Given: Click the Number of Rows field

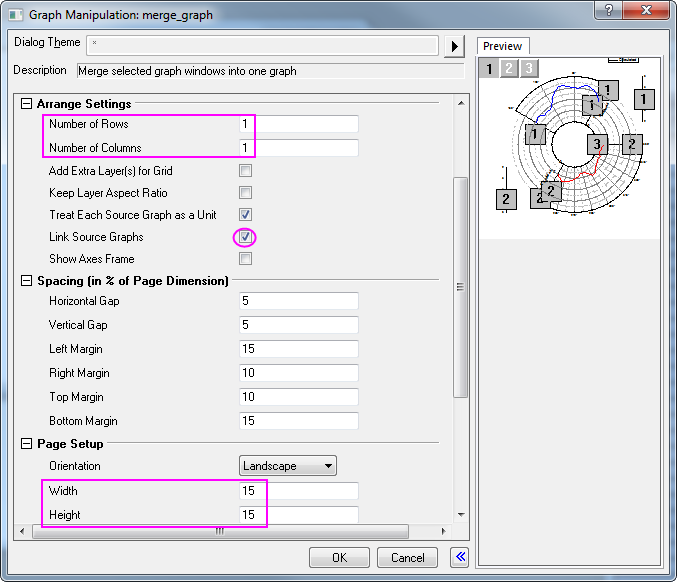Looking at the screenshot, I should click(299, 124).
